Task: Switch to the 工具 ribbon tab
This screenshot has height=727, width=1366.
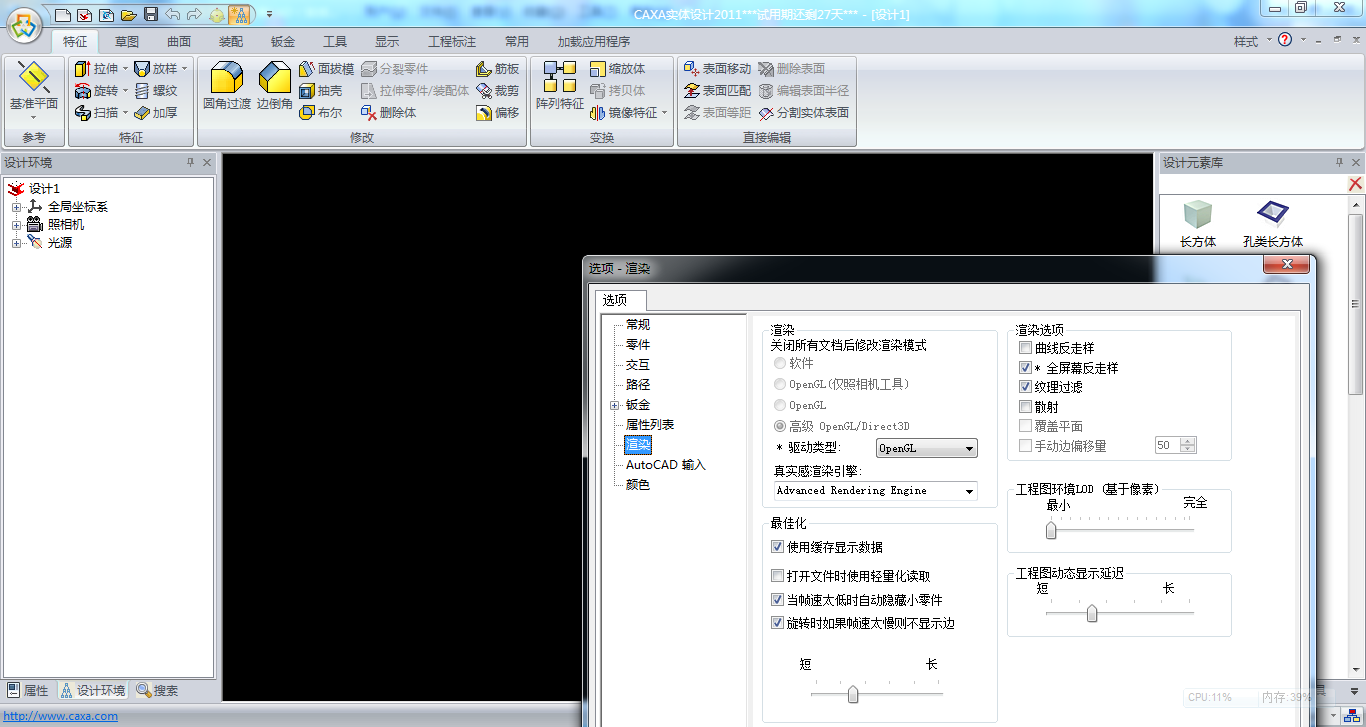Action: [335, 42]
